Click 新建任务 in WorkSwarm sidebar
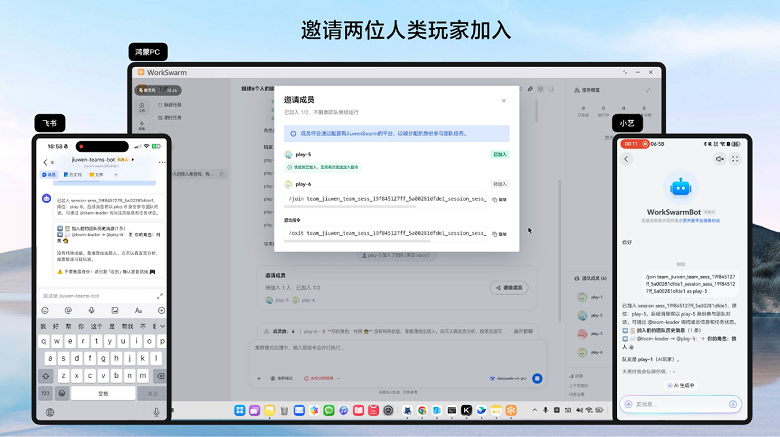The image size is (780, 437). tap(170, 105)
